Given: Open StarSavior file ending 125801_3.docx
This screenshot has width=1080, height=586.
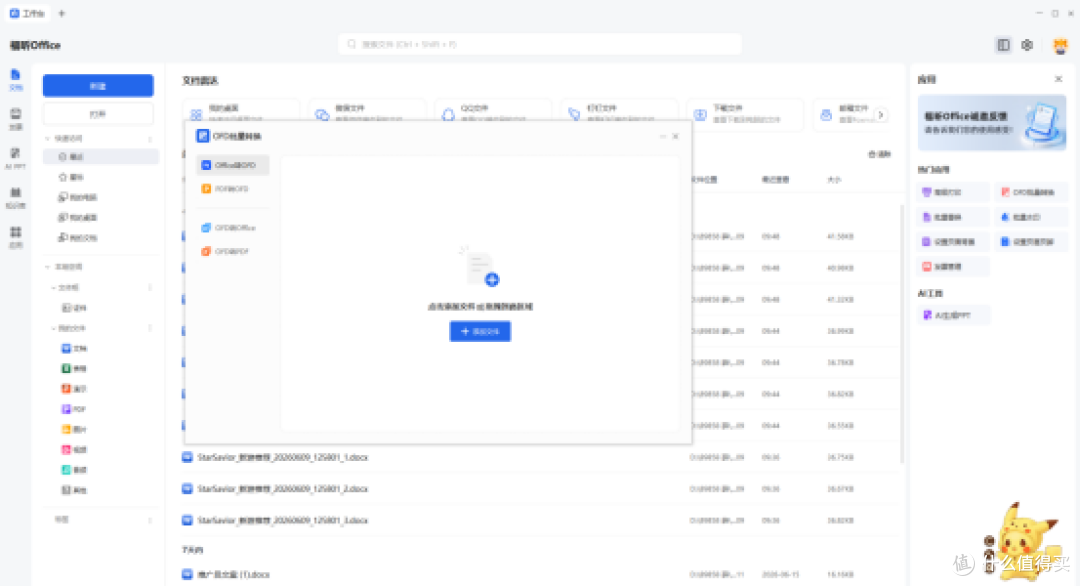Looking at the screenshot, I should (x=282, y=521).
